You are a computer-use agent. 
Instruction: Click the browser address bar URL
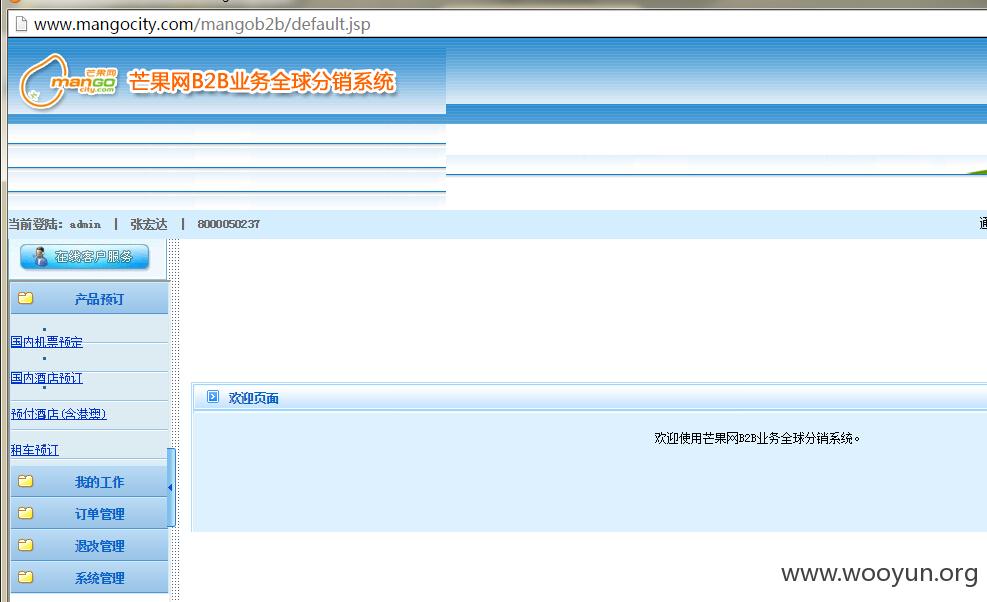coord(202,25)
